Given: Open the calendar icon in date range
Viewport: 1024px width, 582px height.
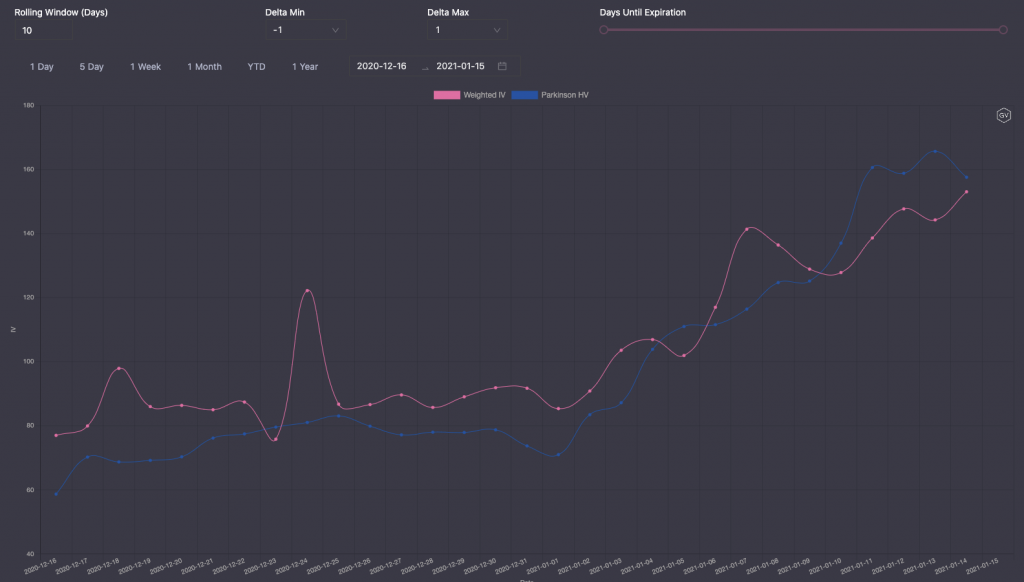Looking at the screenshot, I should (x=502, y=66).
